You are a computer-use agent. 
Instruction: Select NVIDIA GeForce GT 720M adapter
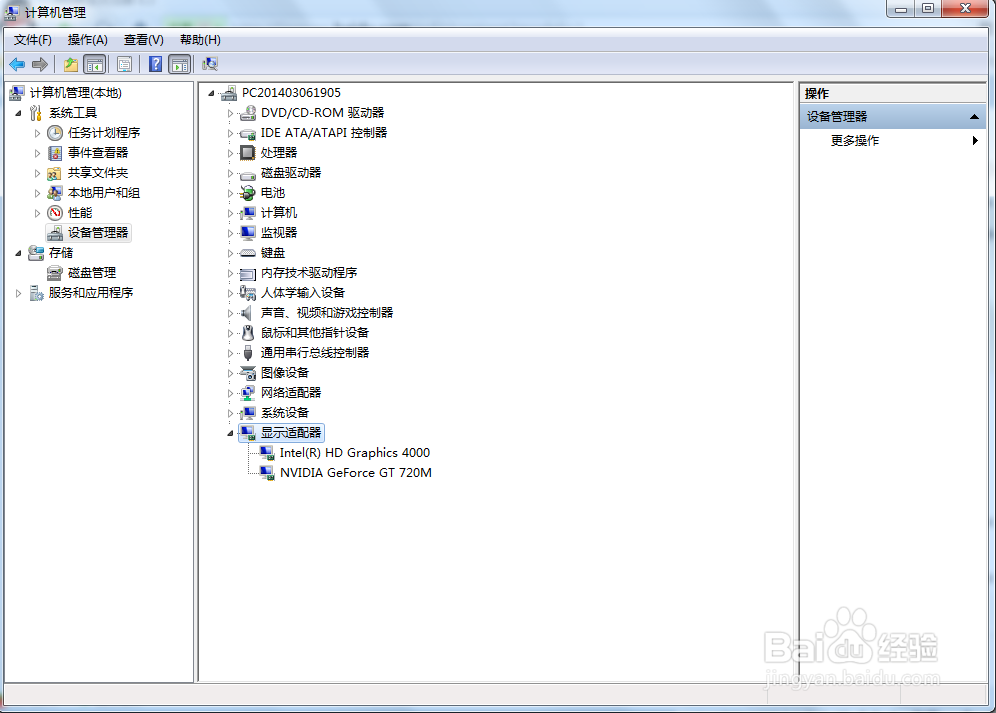[x=356, y=473]
